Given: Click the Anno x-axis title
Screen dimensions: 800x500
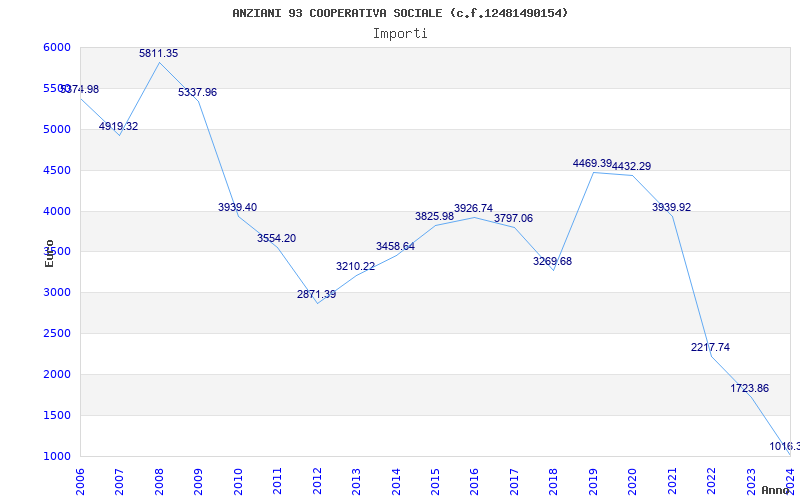Looking at the screenshot, I should tap(776, 490).
